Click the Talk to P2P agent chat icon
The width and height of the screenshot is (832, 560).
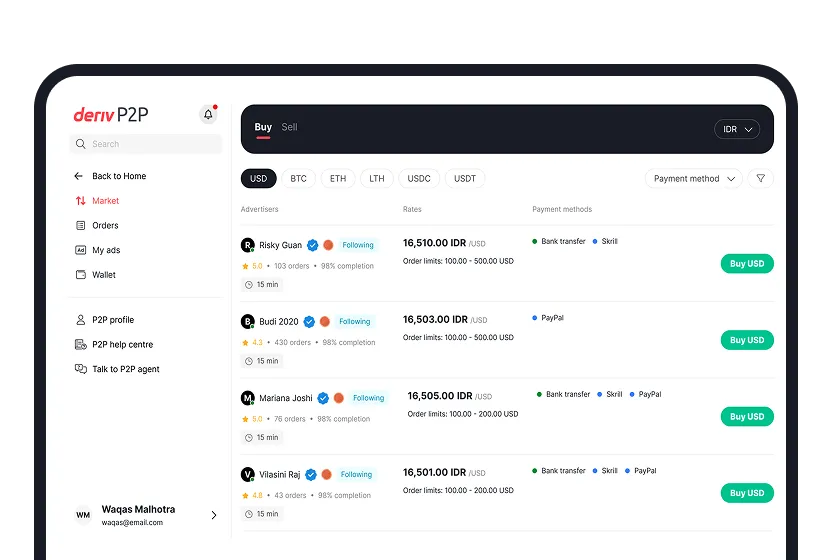click(81, 369)
